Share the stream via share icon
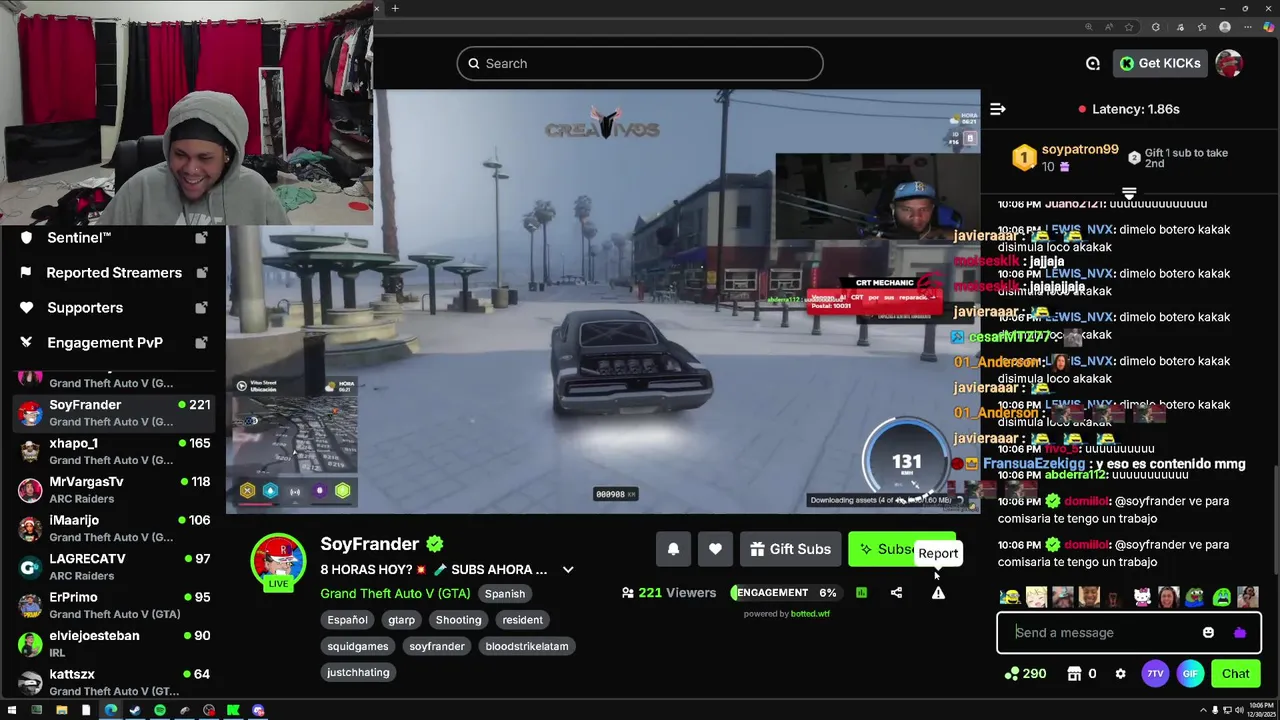This screenshot has height=720, width=1280. (x=896, y=593)
